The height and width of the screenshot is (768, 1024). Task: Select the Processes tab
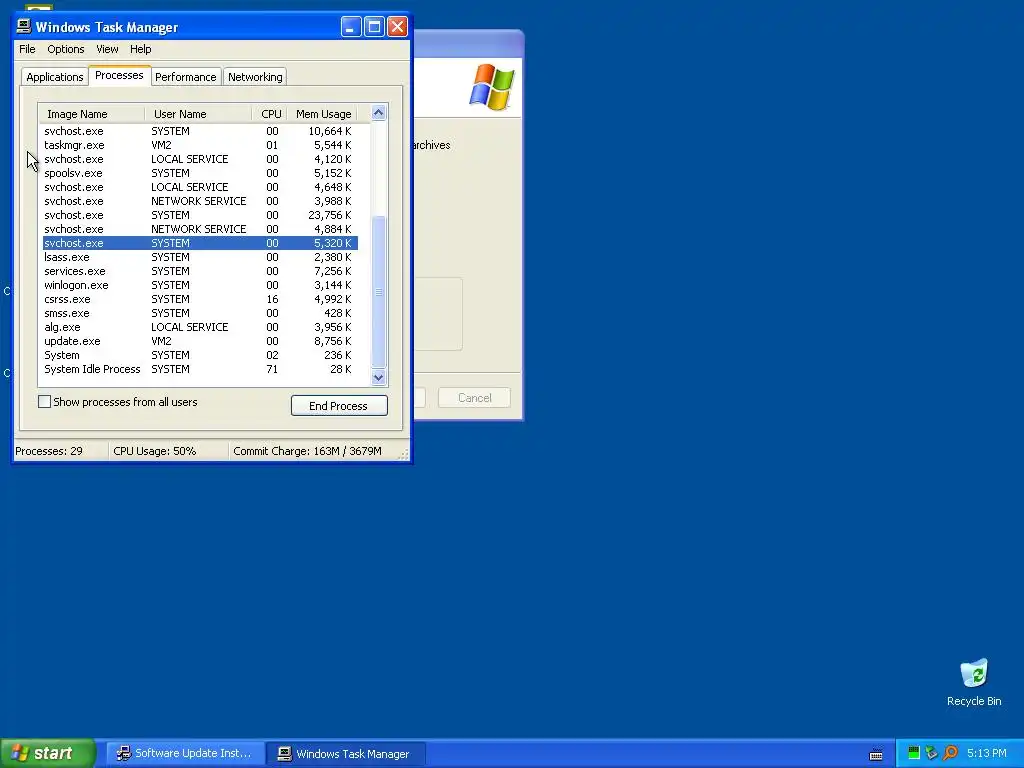(119, 76)
